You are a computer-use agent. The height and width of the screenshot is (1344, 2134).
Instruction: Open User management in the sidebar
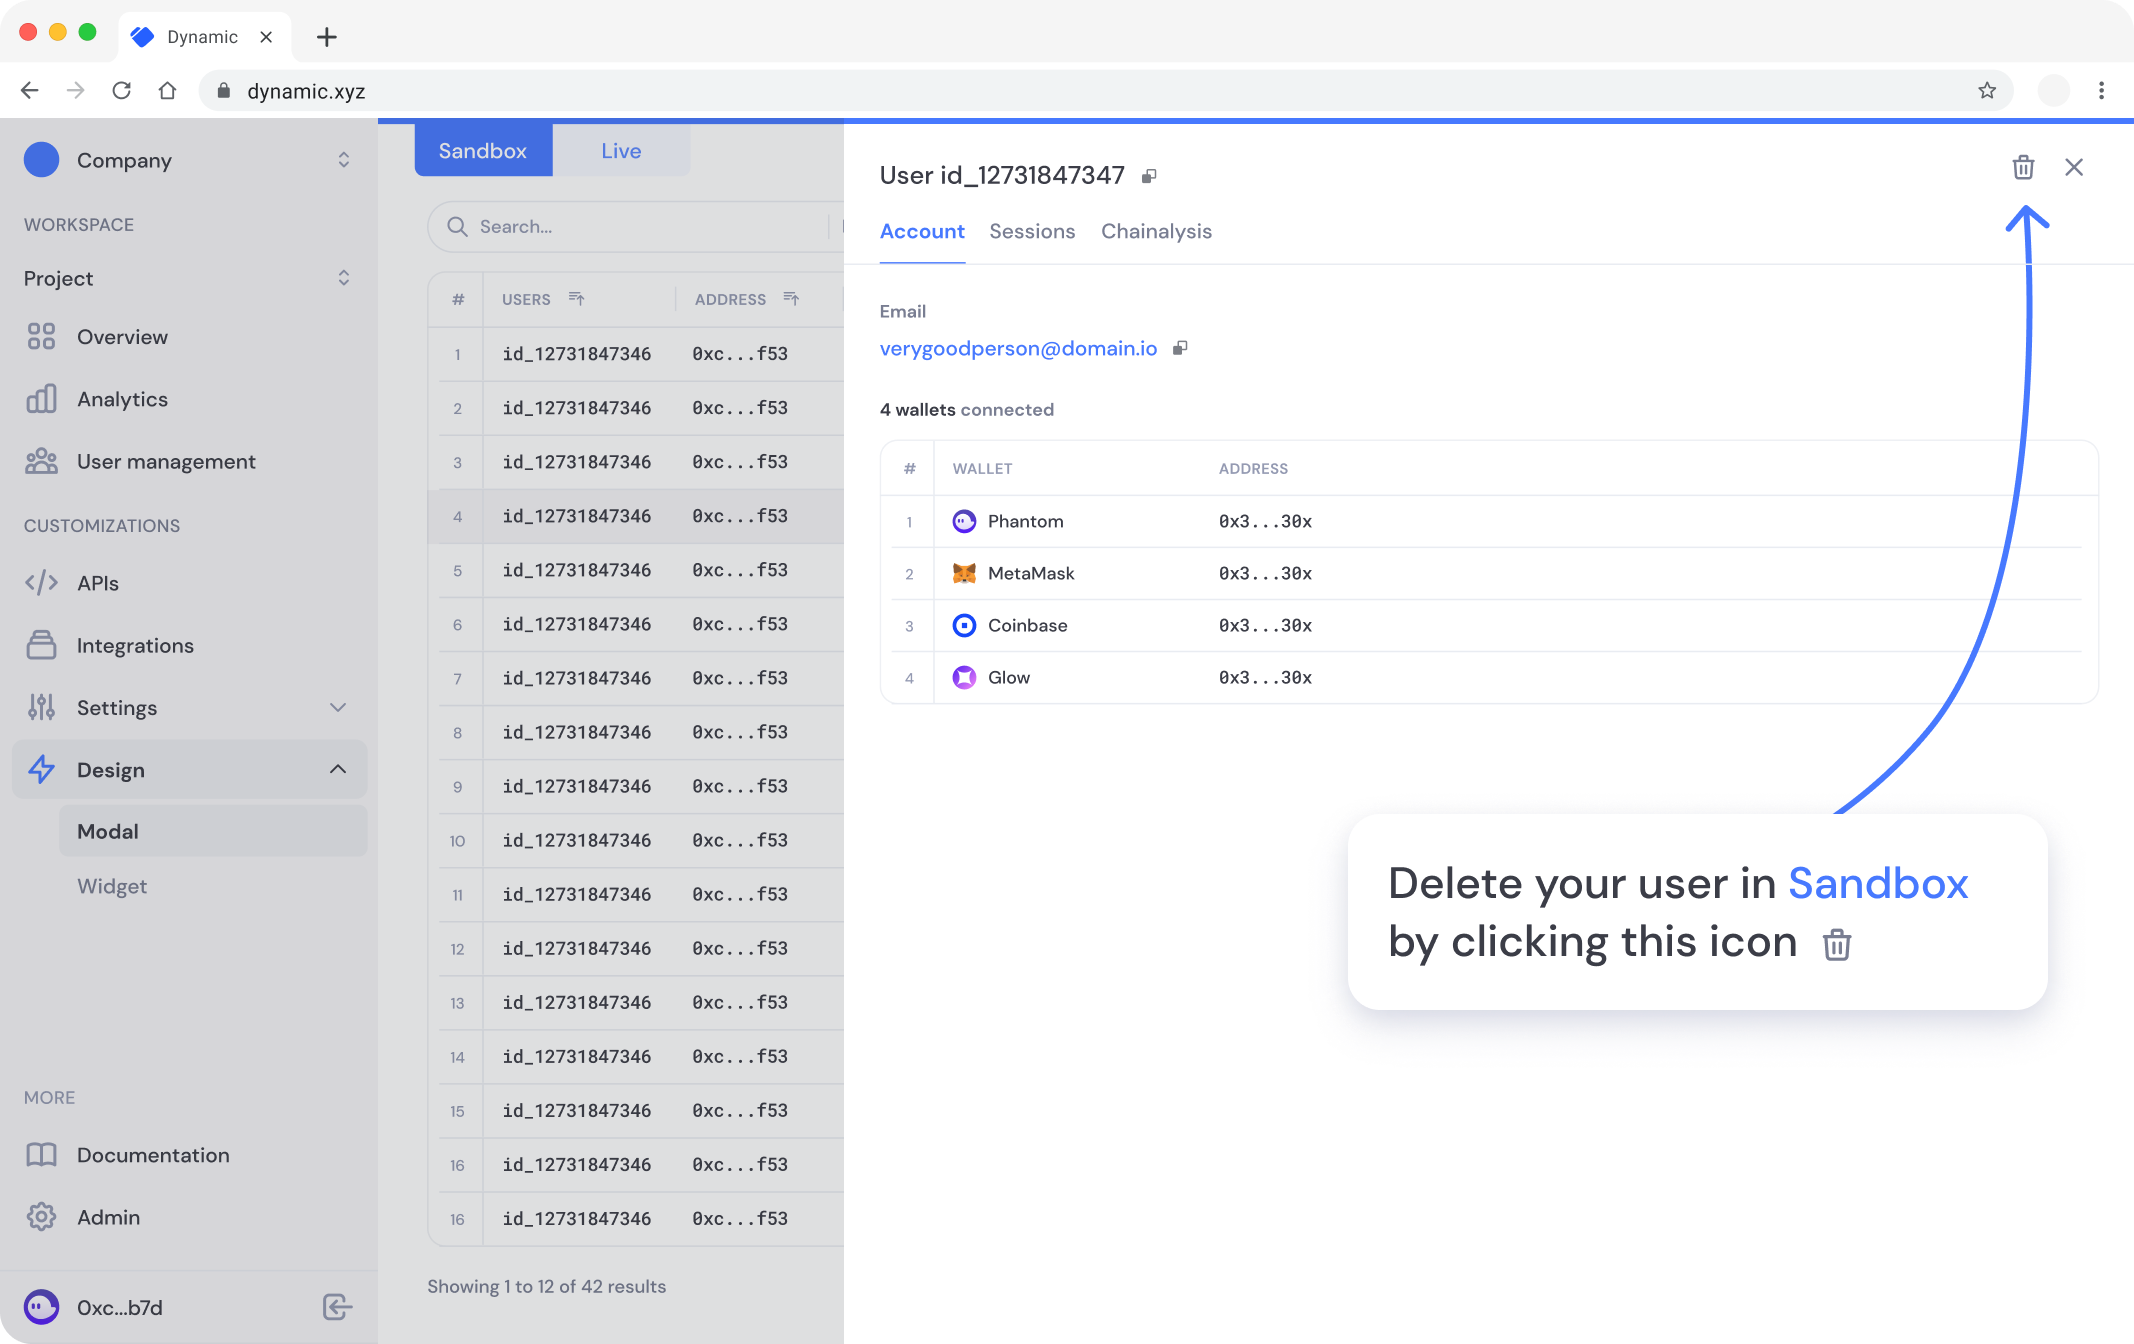(x=166, y=461)
